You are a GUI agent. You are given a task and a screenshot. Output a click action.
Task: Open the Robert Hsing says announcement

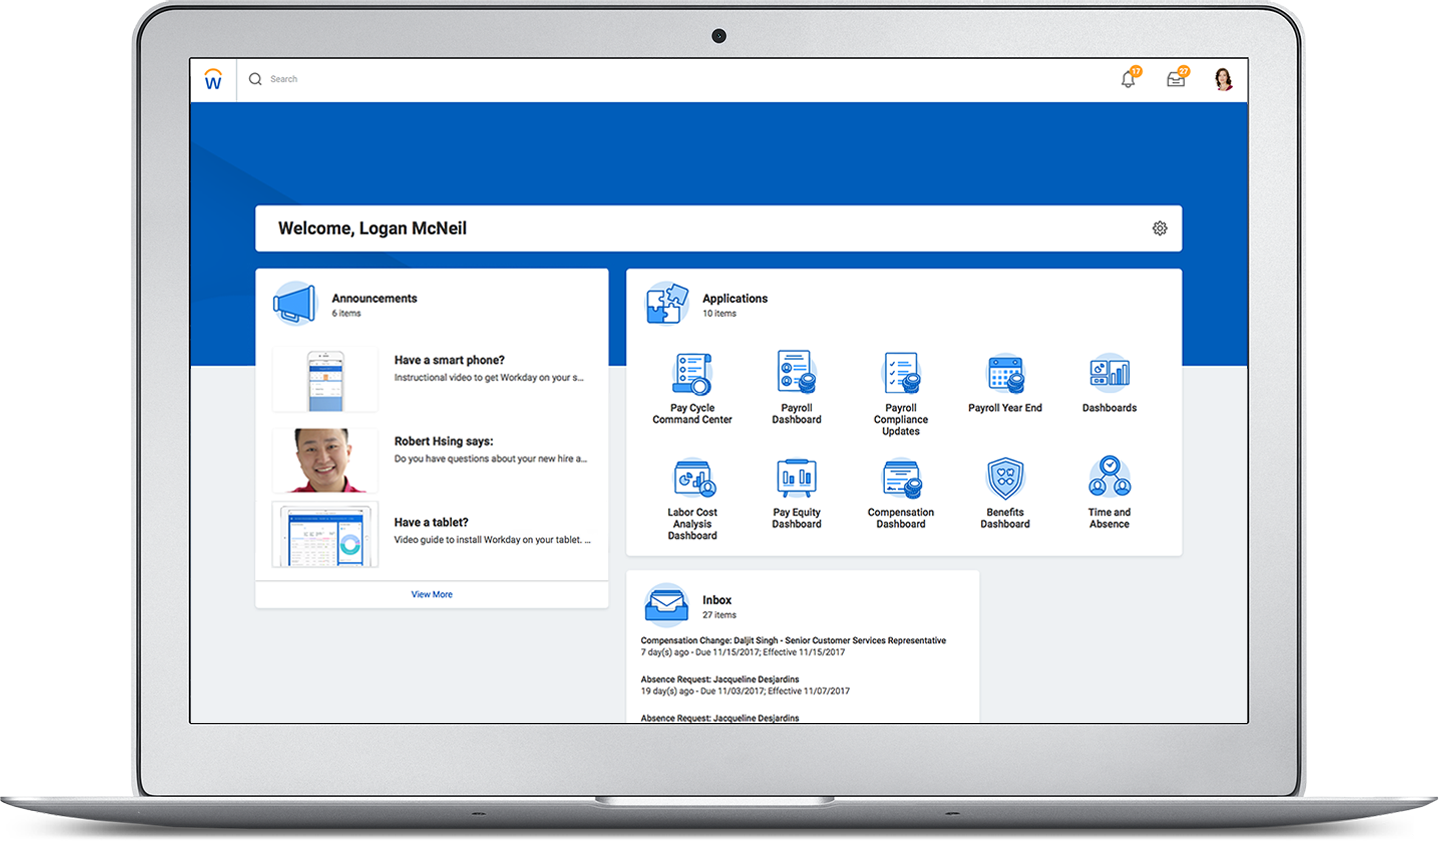point(443,441)
